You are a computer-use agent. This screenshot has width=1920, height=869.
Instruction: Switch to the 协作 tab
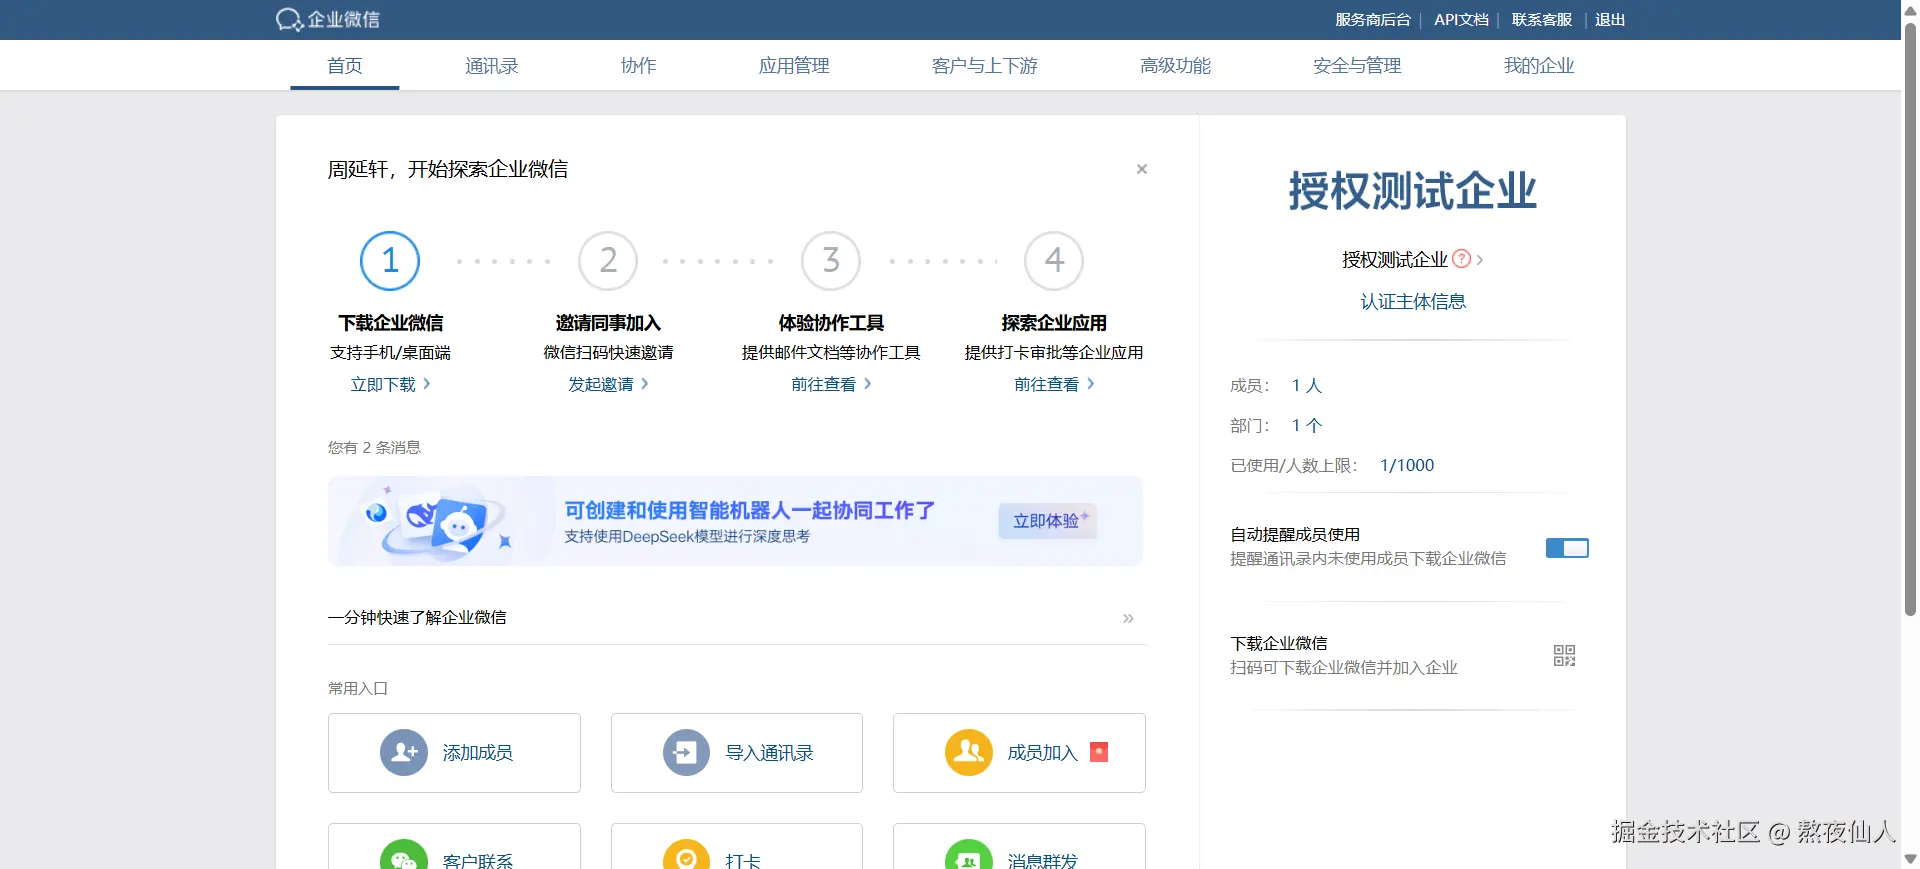[638, 66]
